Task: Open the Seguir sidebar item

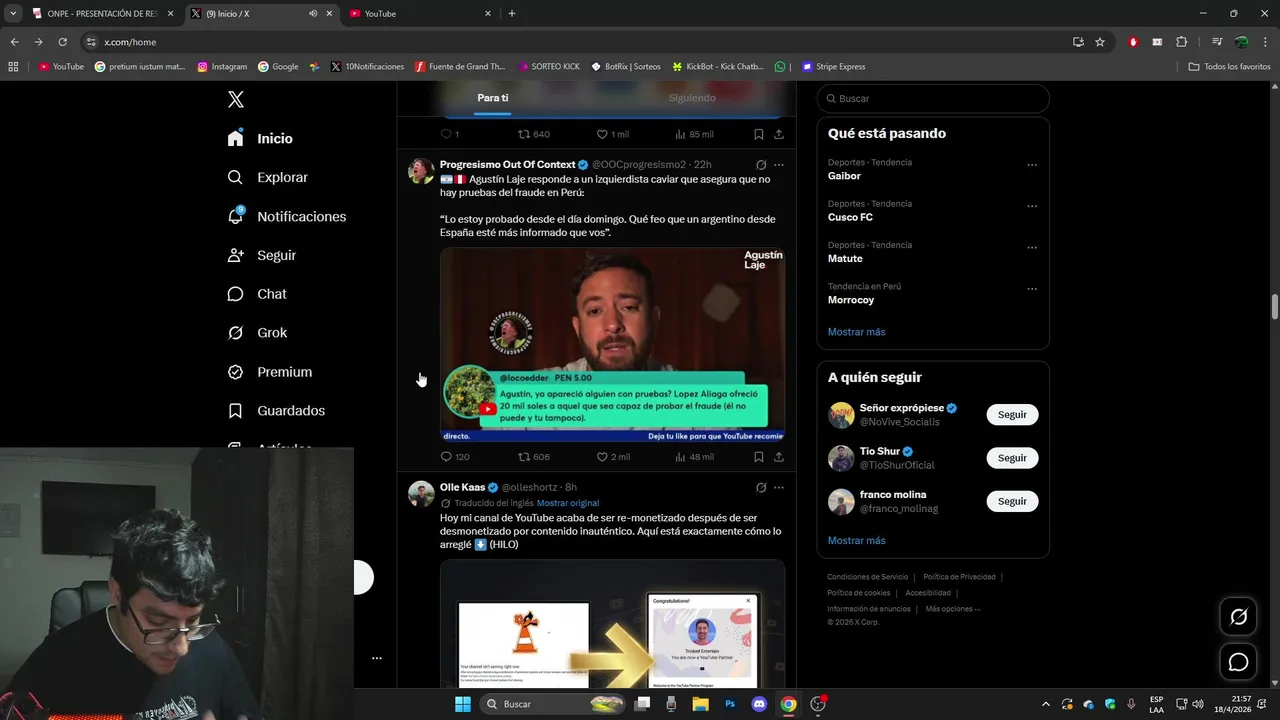Action: click(262, 255)
